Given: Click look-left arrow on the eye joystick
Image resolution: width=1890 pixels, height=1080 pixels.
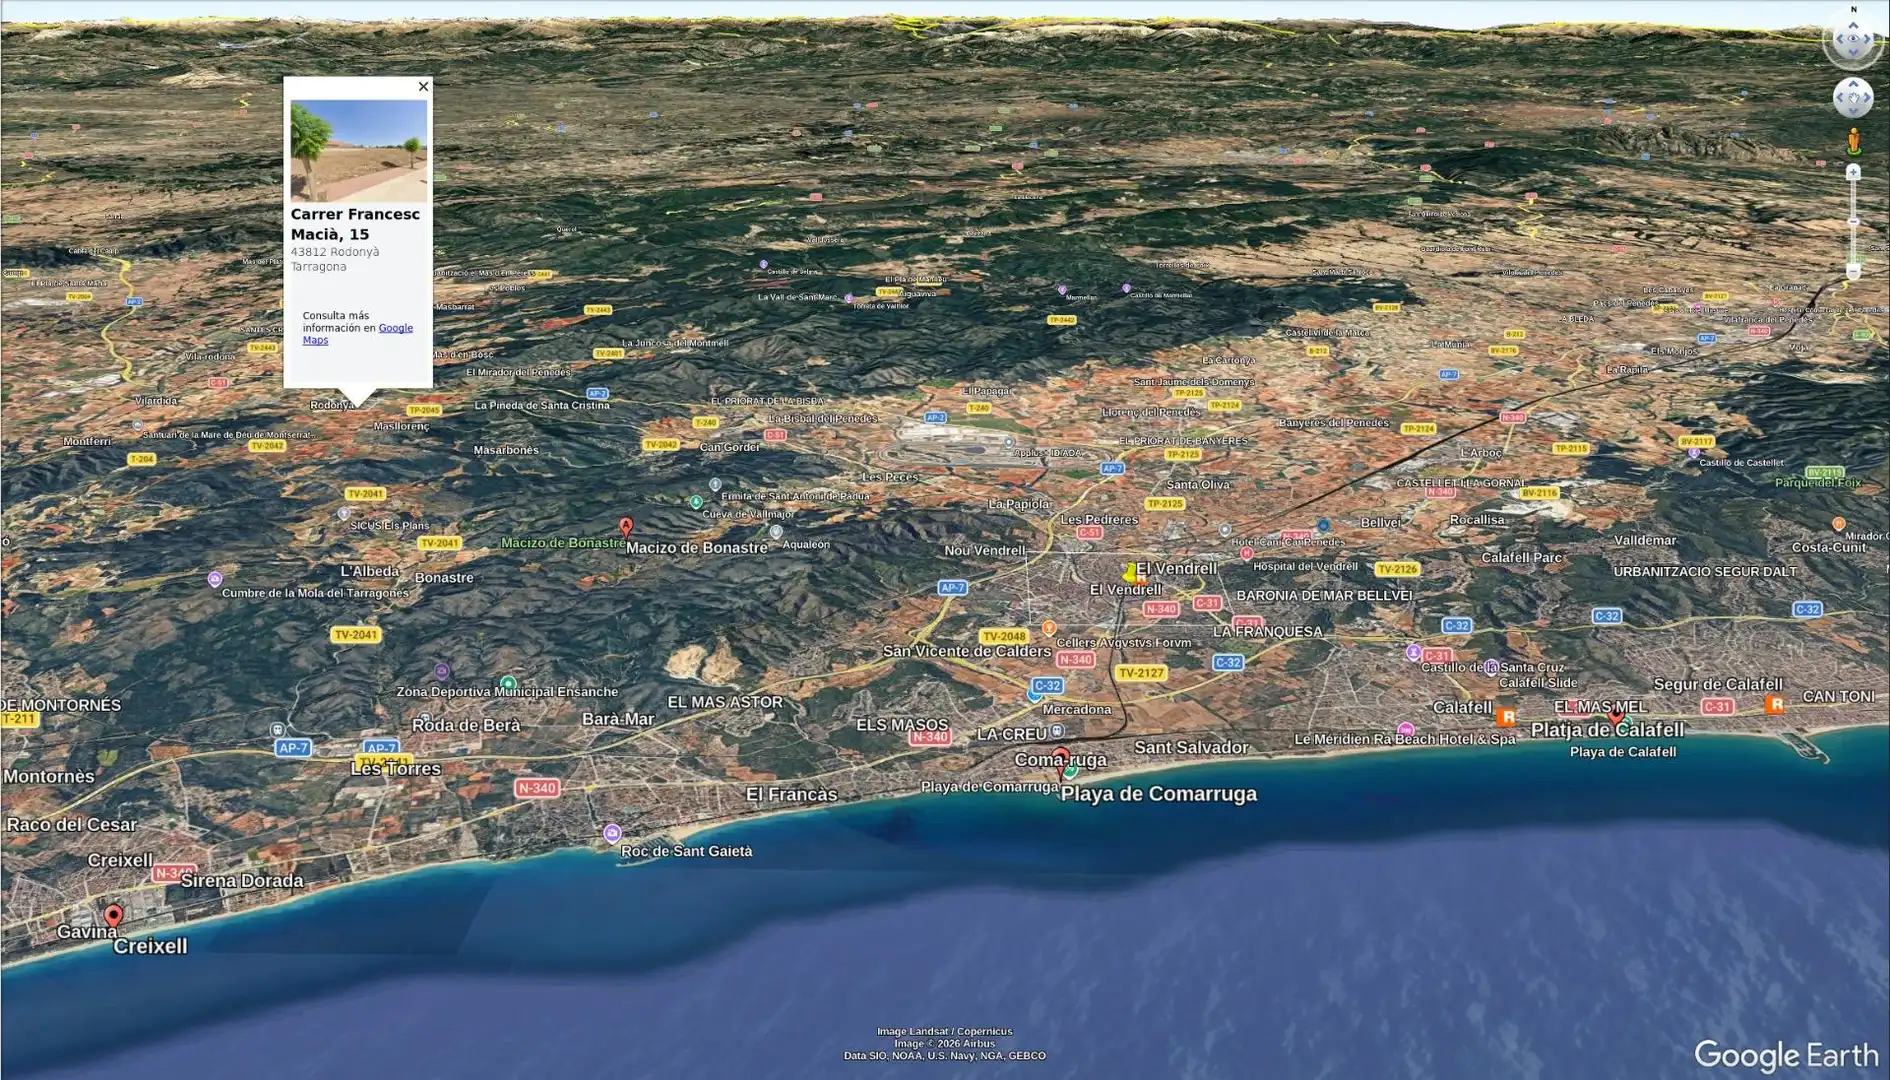Looking at the screenshot, I should click(x=1838, y=40).
